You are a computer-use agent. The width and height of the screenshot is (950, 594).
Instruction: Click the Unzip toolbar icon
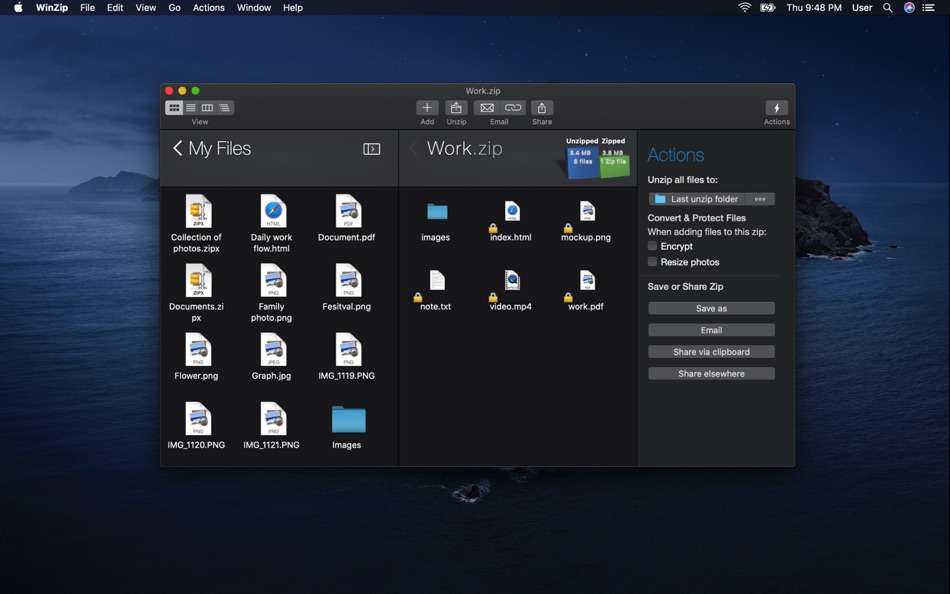click(x=456, y=108)
